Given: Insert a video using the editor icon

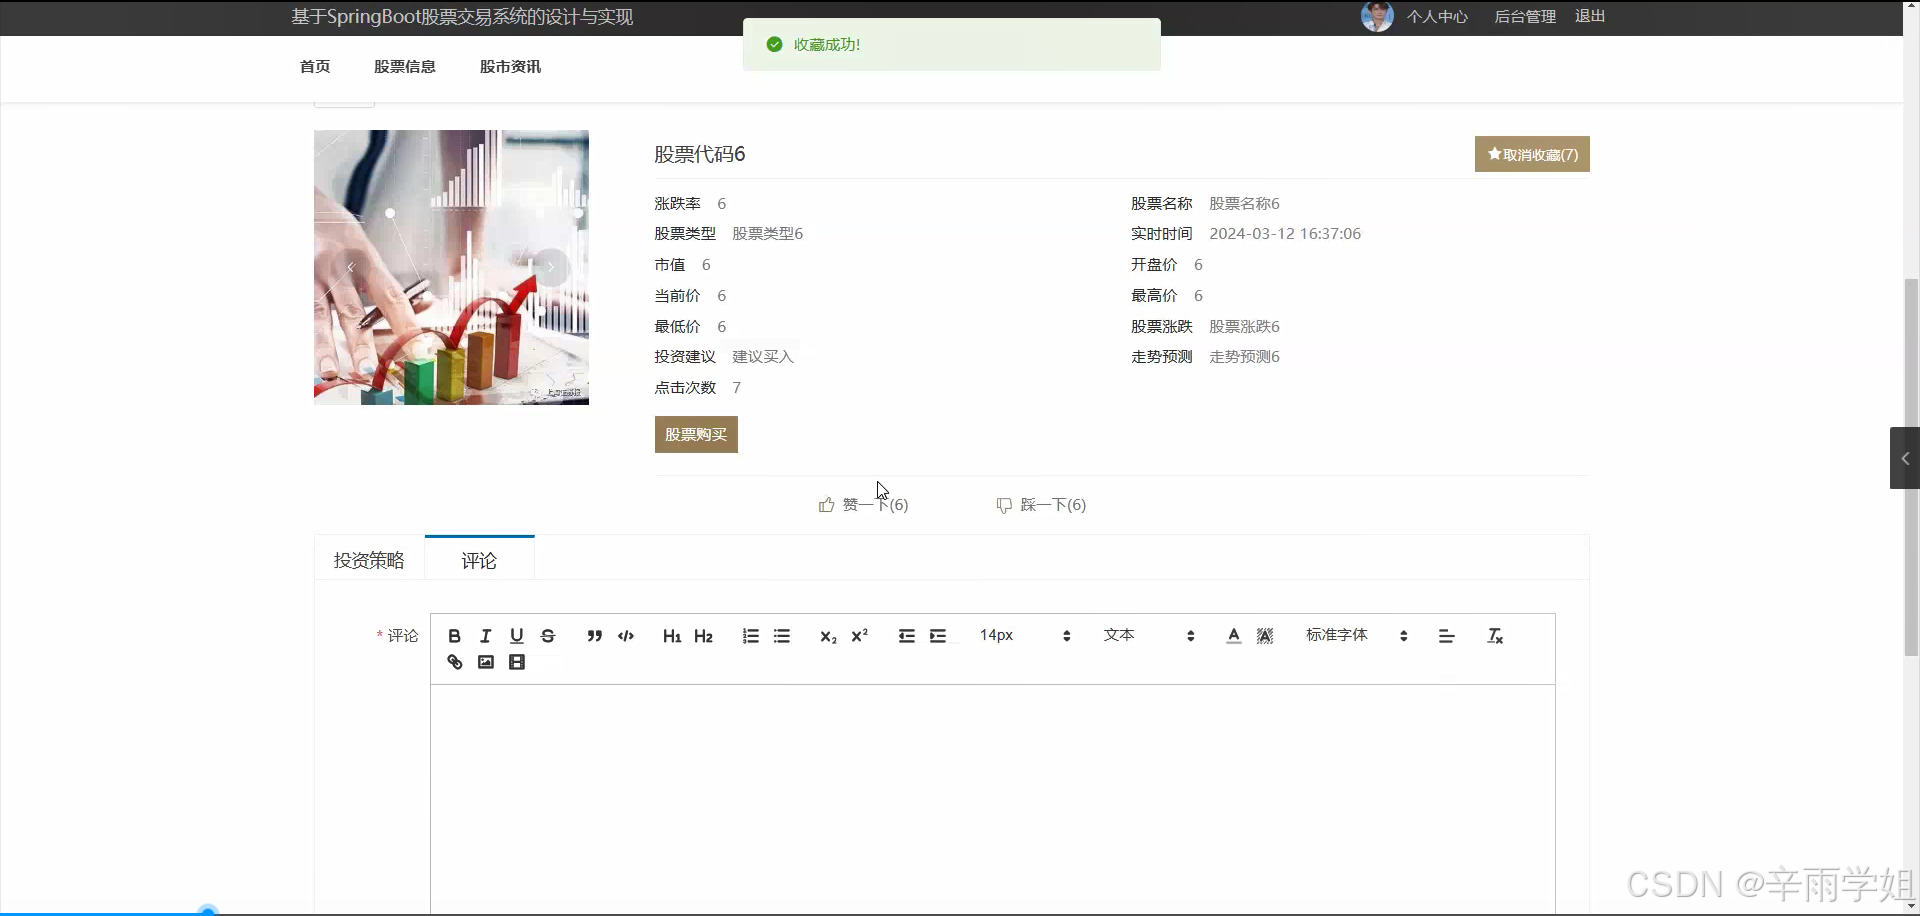Looking at the screenshot, I should point(516,661).
